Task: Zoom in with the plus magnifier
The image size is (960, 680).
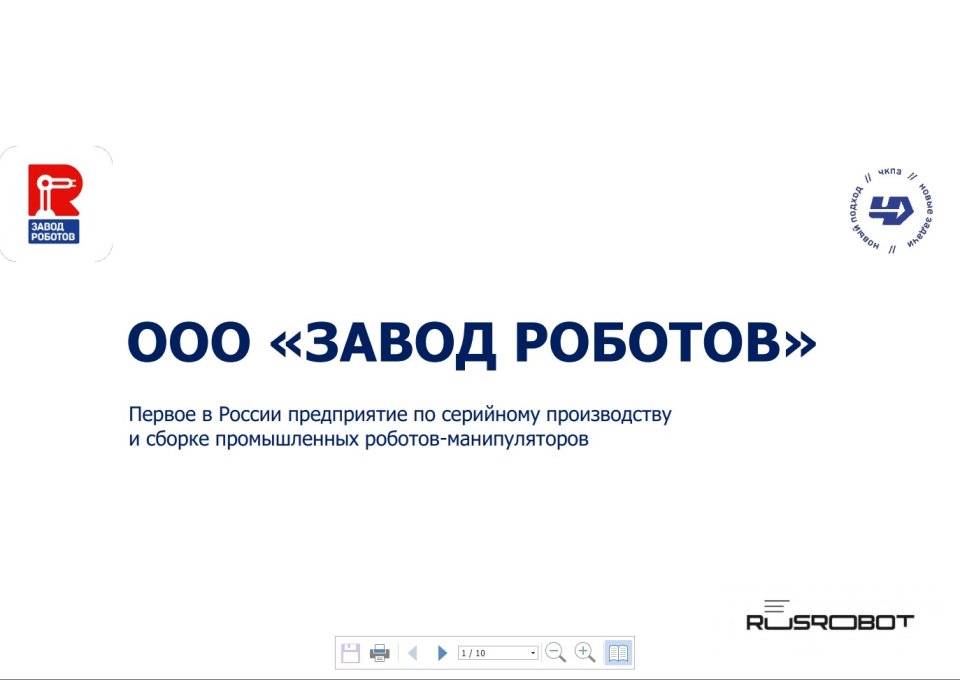Action: click(x=586, y=653)
